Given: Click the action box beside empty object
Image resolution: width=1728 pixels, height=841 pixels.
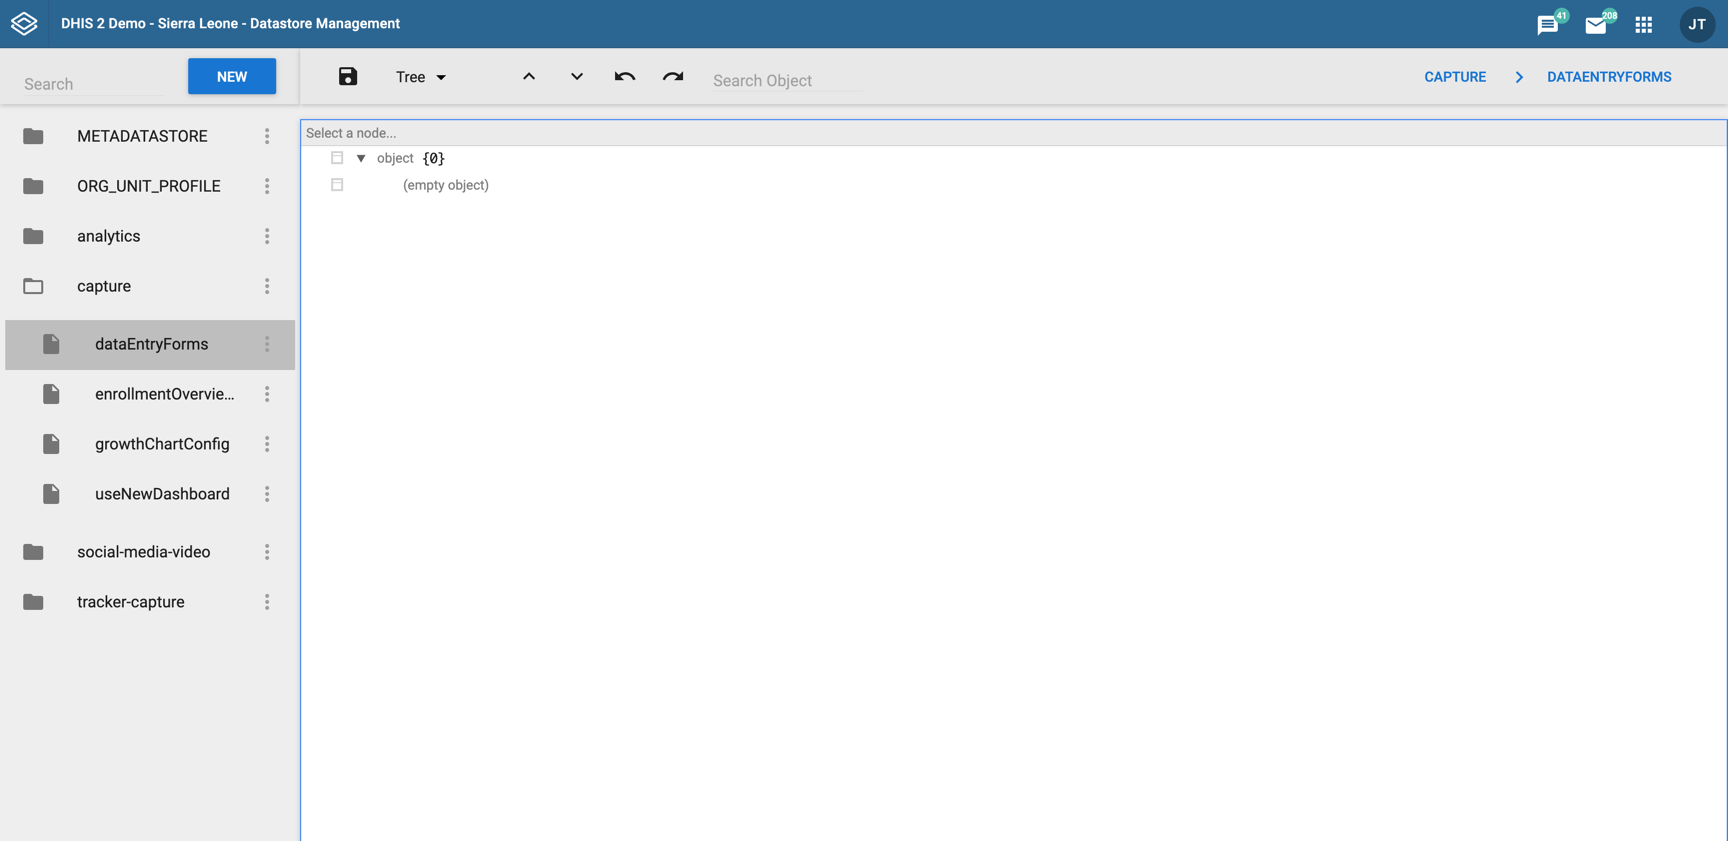Looking at the screenshot, I should (337, 185).
